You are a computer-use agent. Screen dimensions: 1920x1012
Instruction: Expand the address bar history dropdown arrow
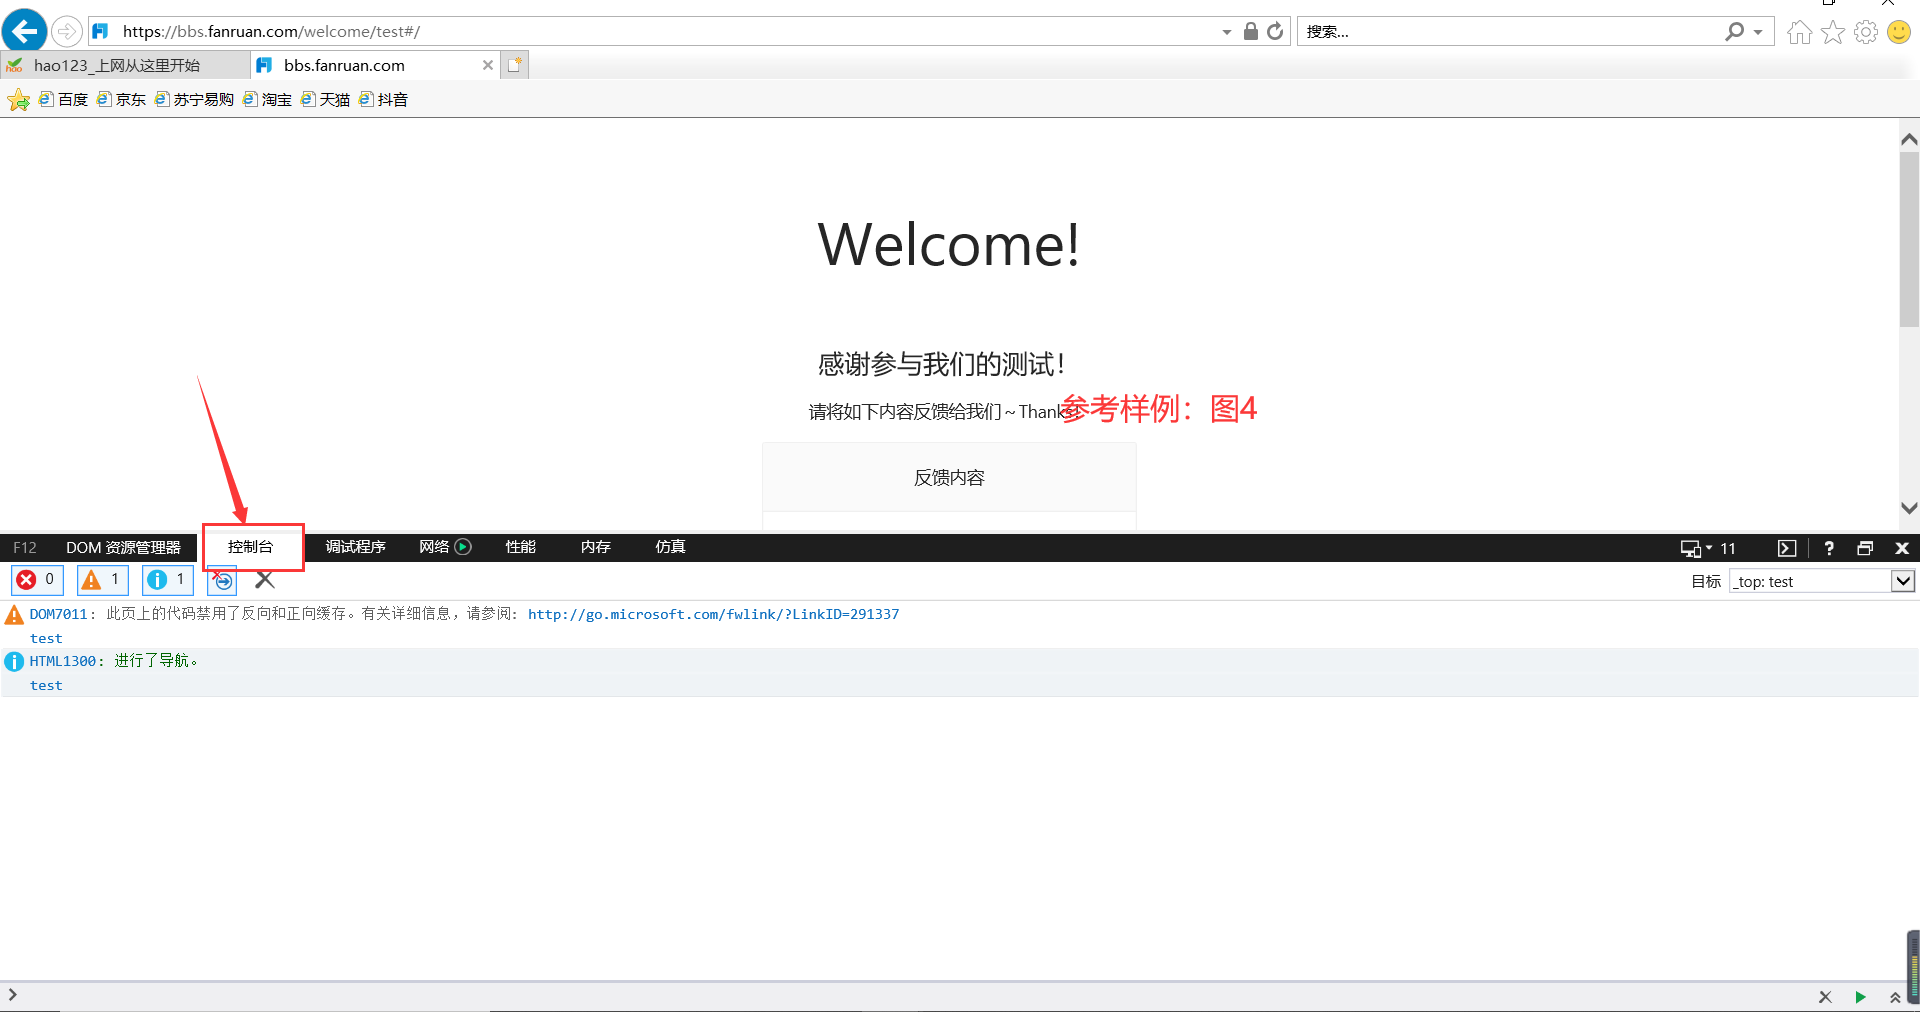coord(1227,32)
